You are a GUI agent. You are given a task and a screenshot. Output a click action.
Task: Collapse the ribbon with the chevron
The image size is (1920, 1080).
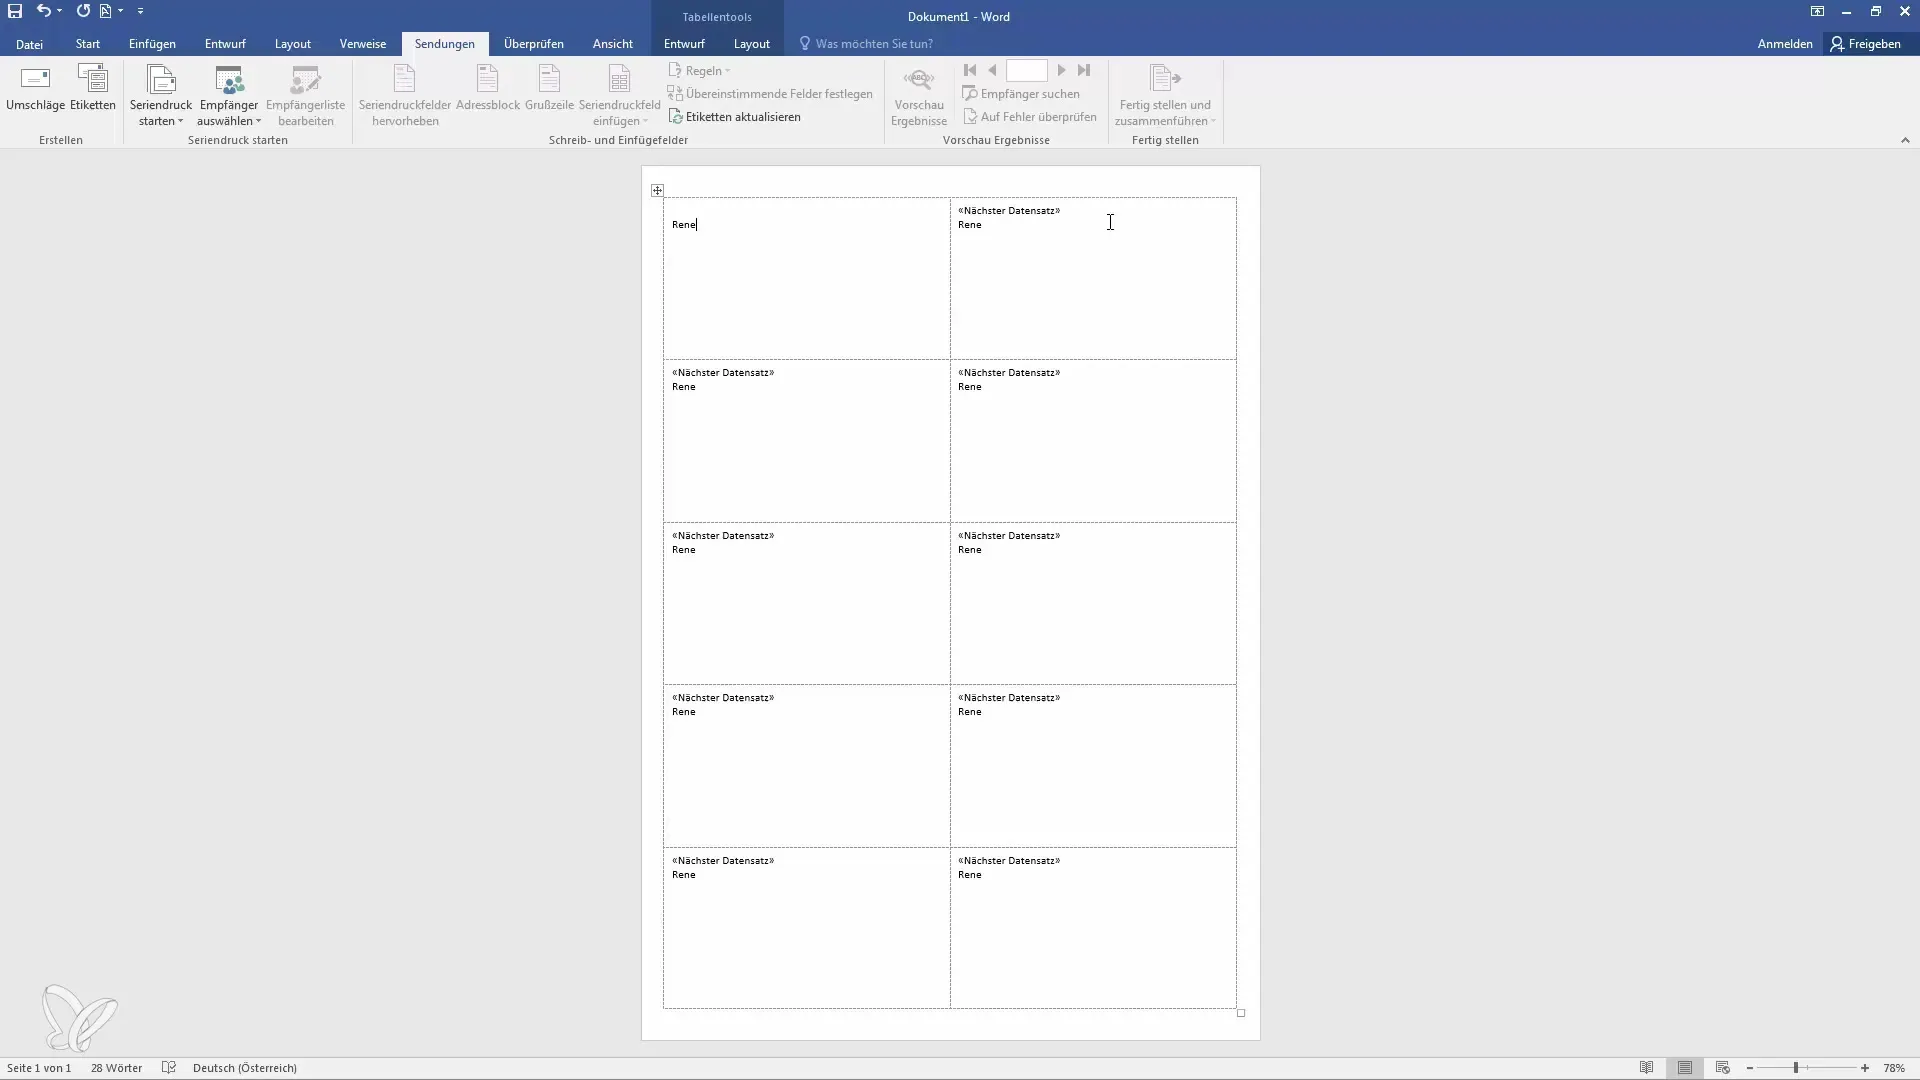[1905, 140]
